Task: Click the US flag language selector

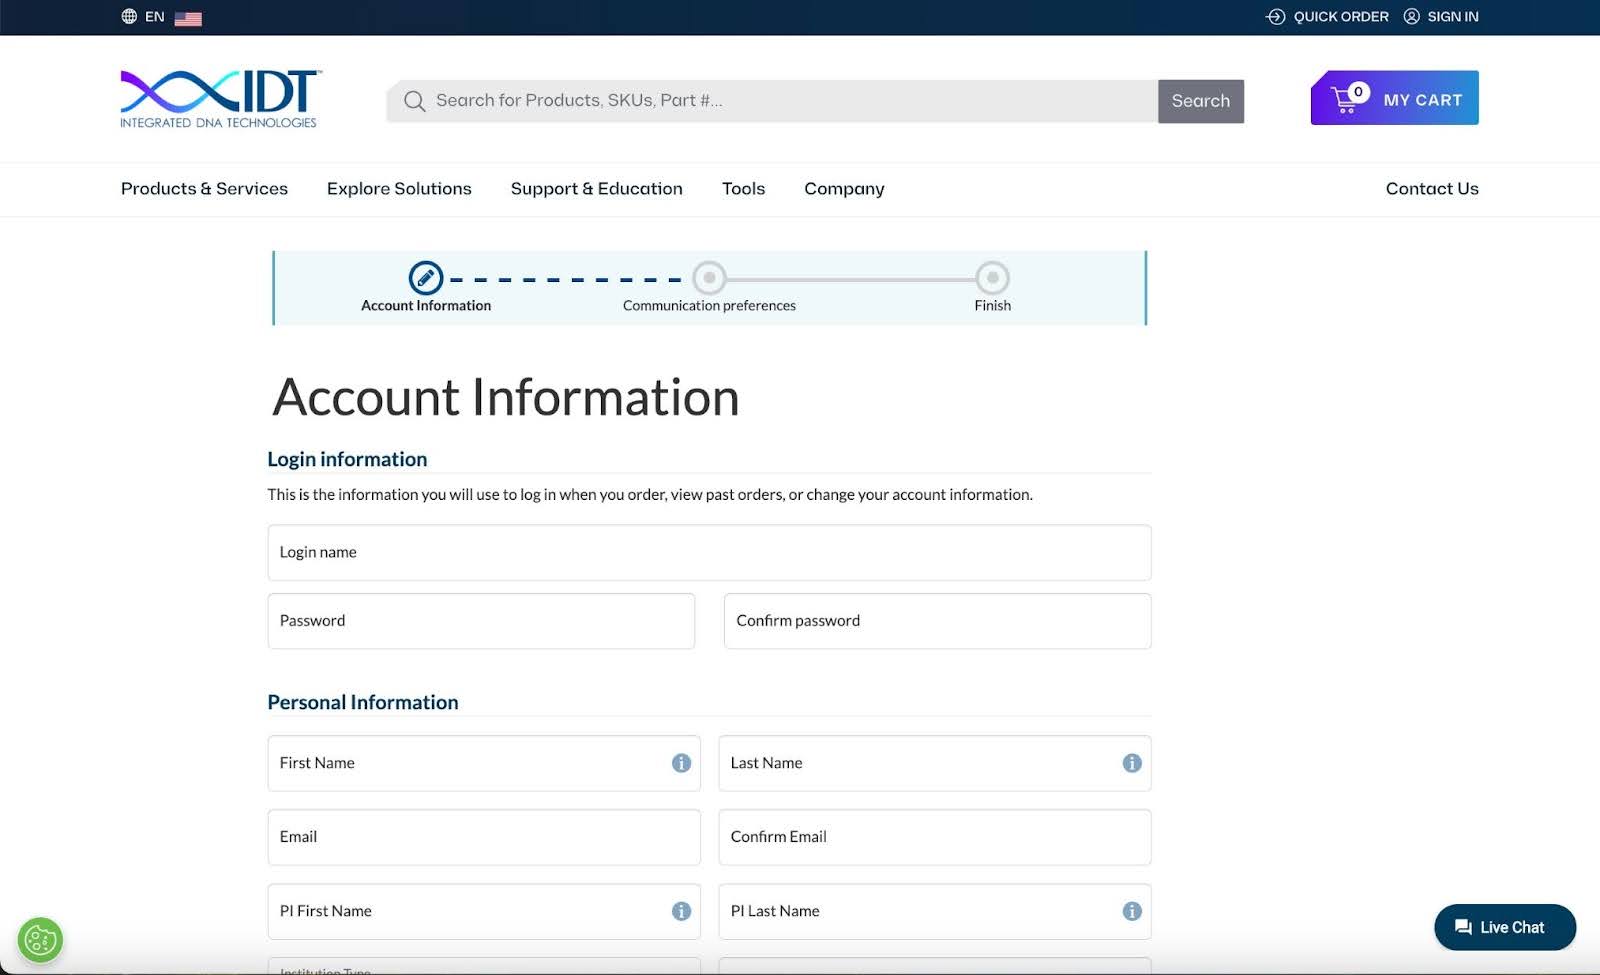Action: pyautogui.click(x=188, y=18)
